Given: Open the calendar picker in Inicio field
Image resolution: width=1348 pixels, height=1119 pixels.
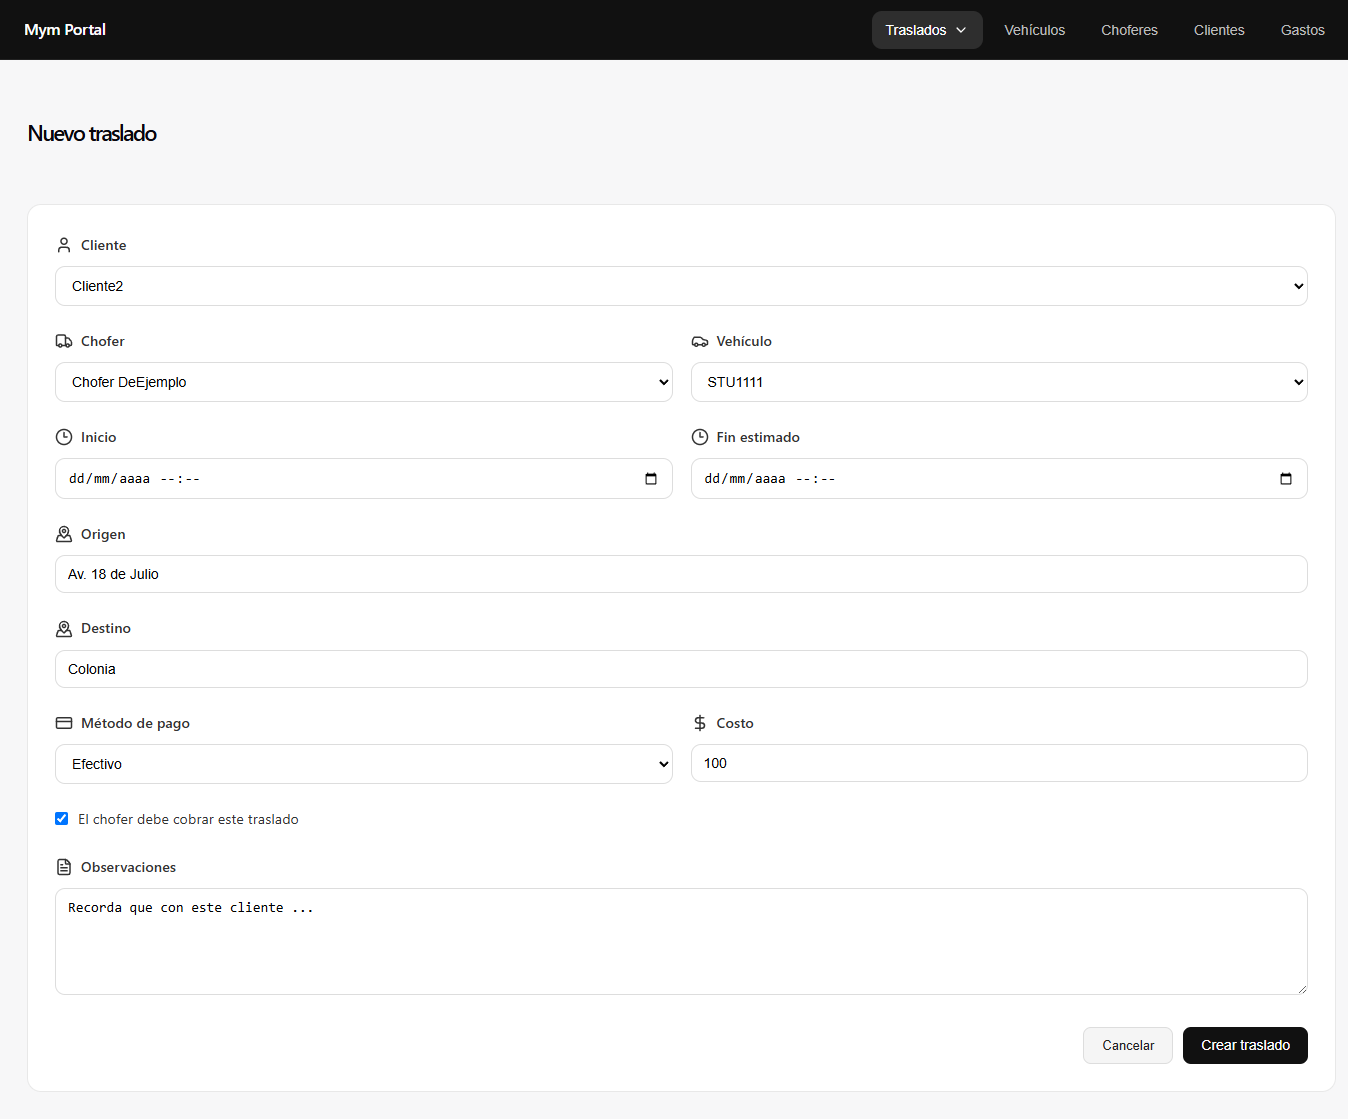Looking at the screenshot, I should point(651,479).
